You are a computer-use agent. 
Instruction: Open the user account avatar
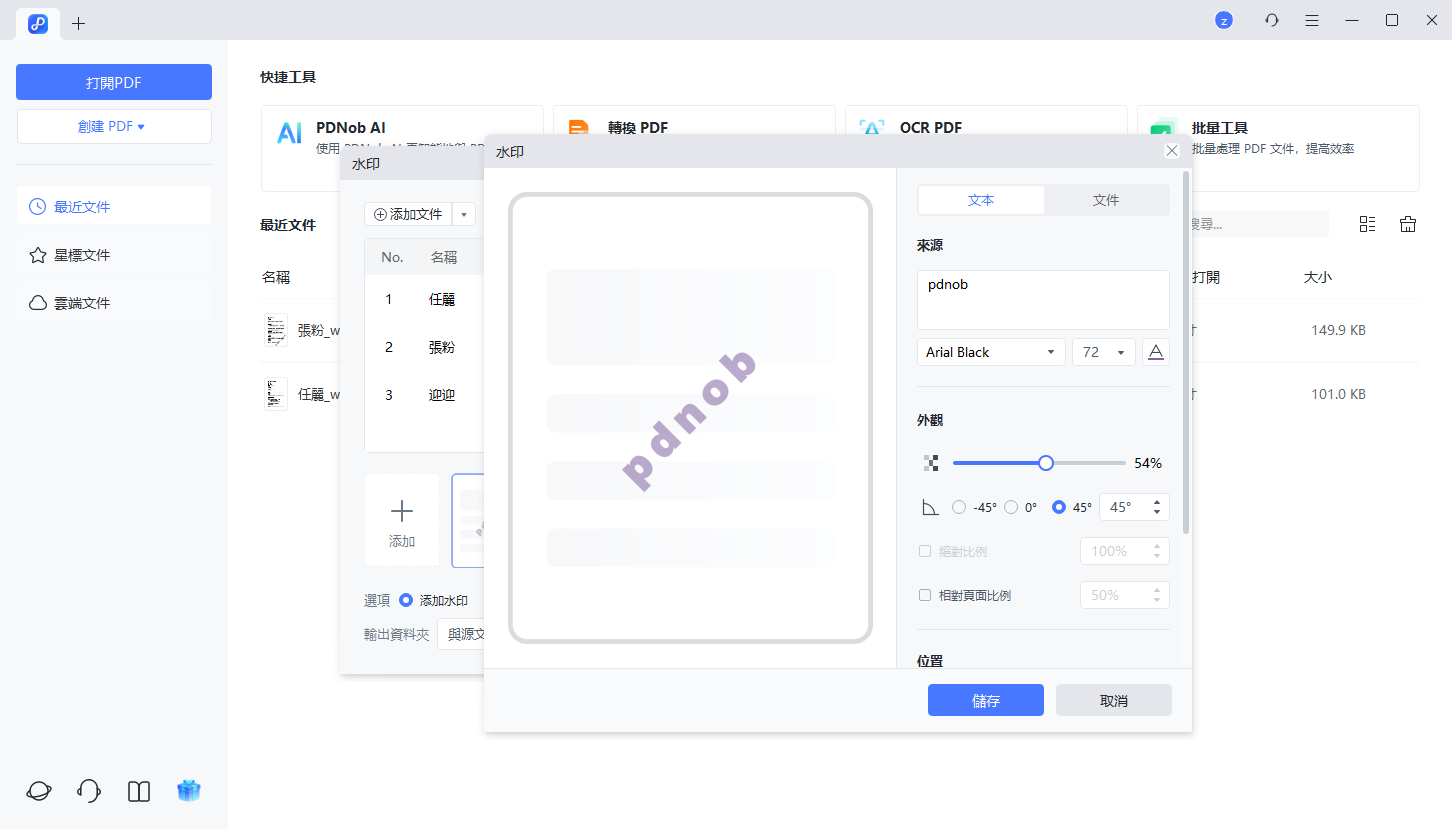[1223, 20]
